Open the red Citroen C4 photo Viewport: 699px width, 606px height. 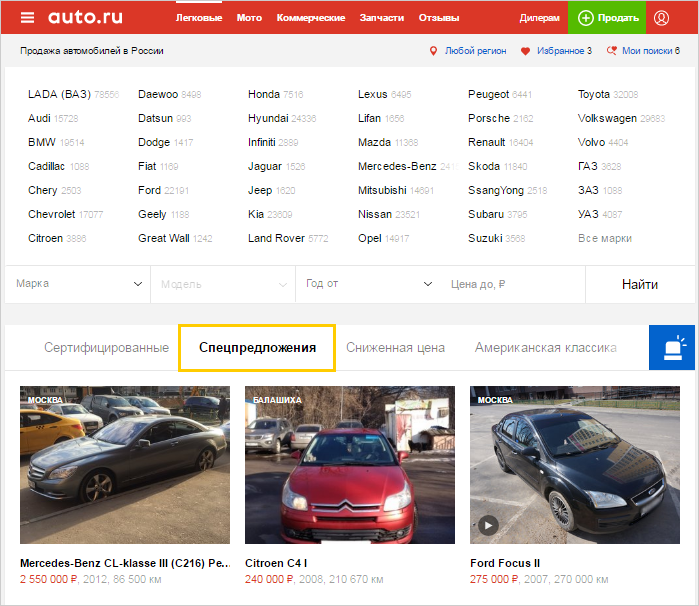pyautogui.click(x=349, y=466)
